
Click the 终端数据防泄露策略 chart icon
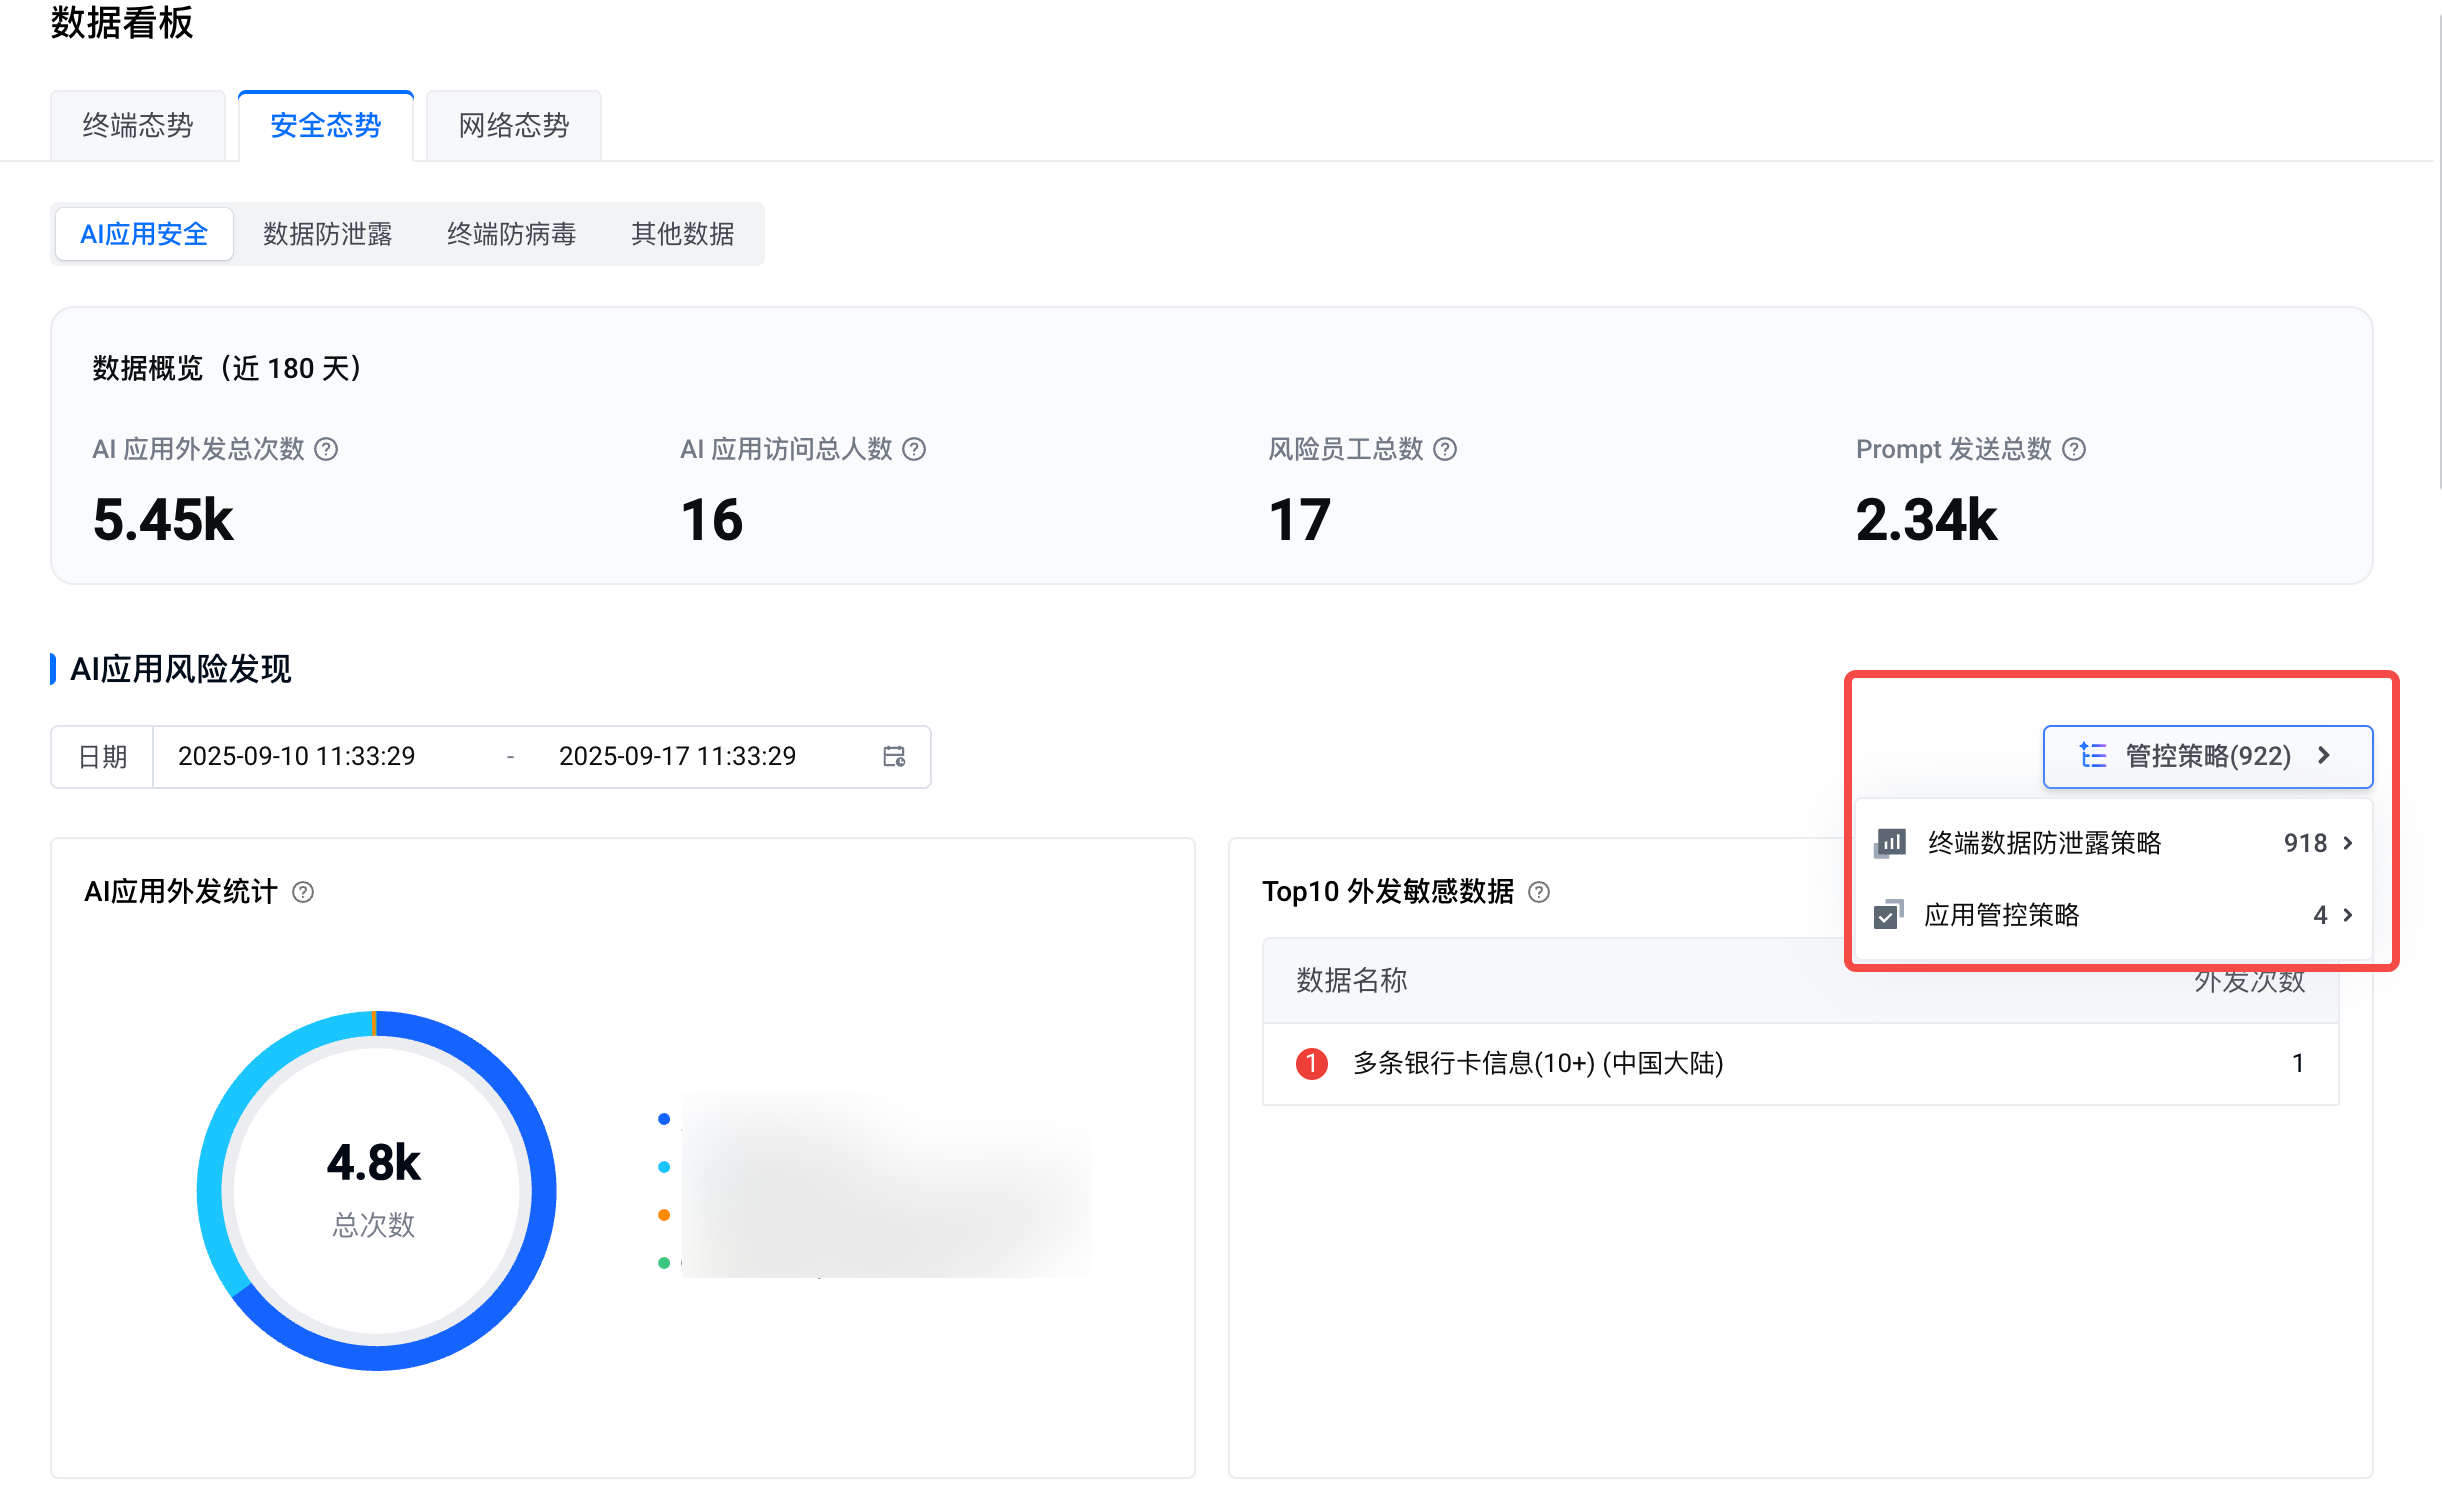tap(1890, 843)
